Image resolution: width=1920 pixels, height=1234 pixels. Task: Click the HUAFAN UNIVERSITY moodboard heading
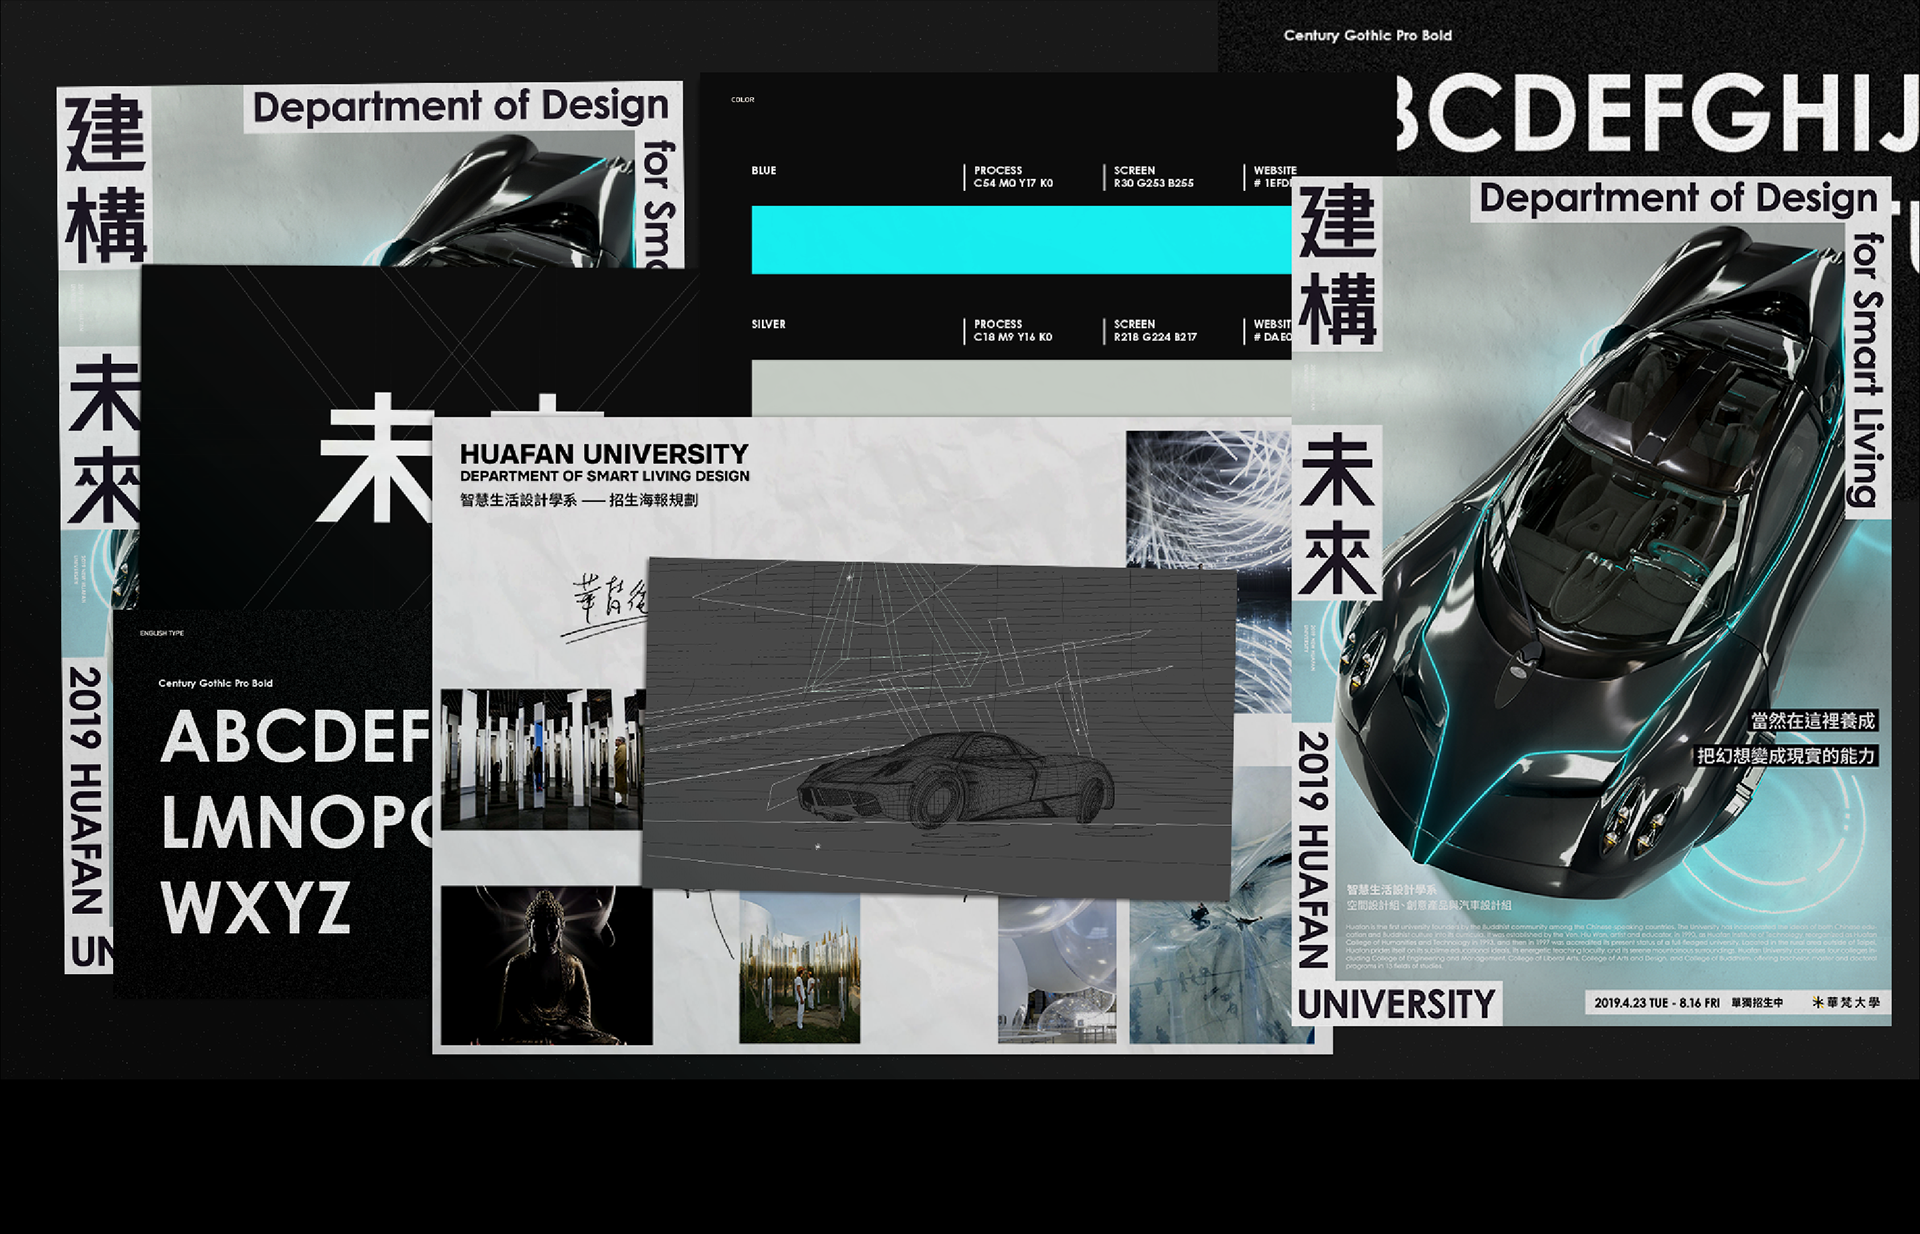603,454
